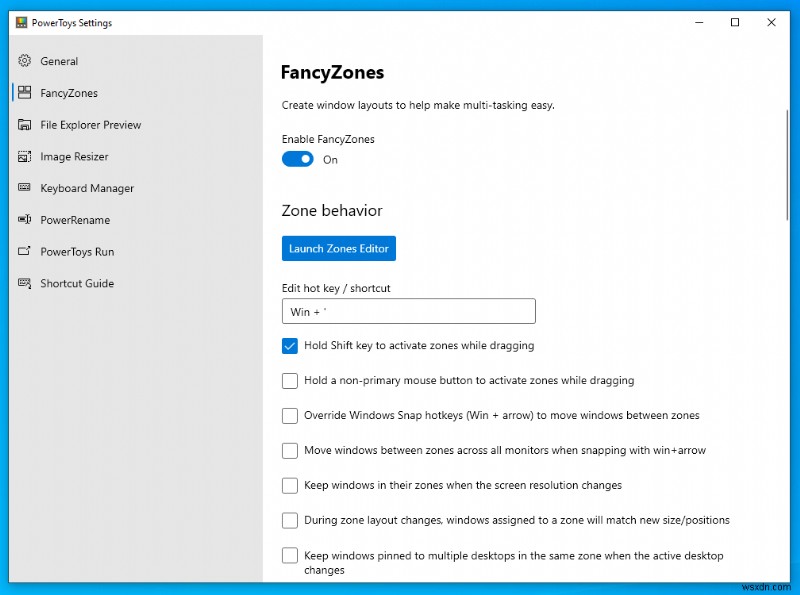Launch the Zones Editor
The image size is (800, 595).
click(x=339, y=249)
